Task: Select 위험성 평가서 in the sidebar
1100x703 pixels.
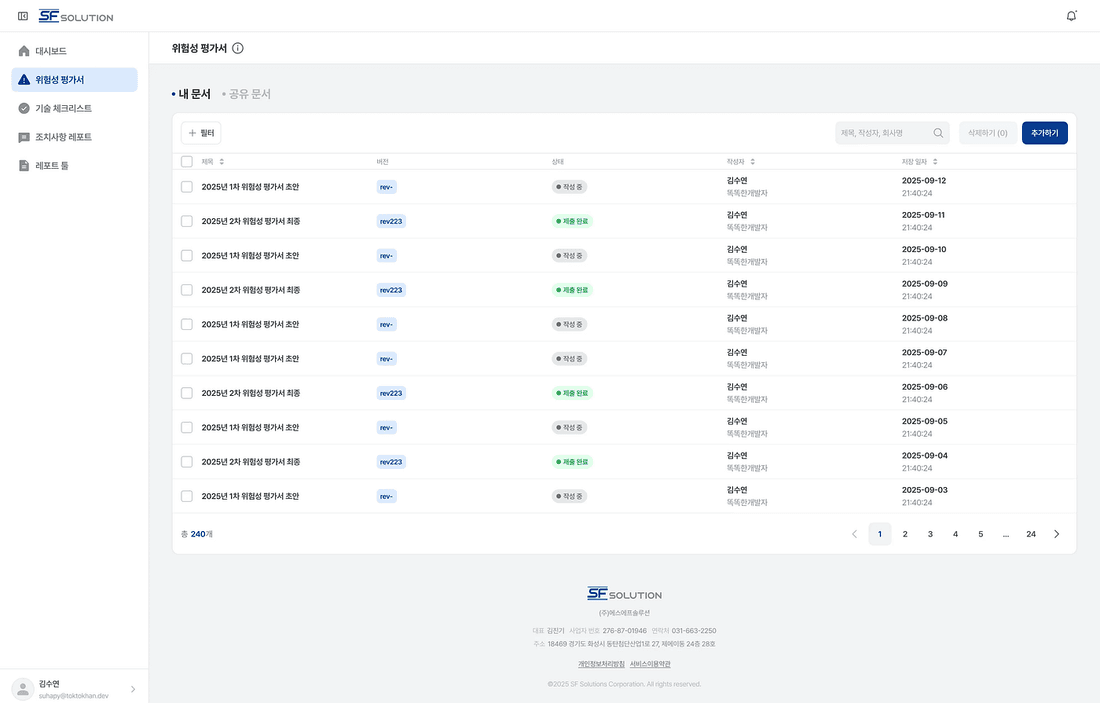Action: [74, 80]
